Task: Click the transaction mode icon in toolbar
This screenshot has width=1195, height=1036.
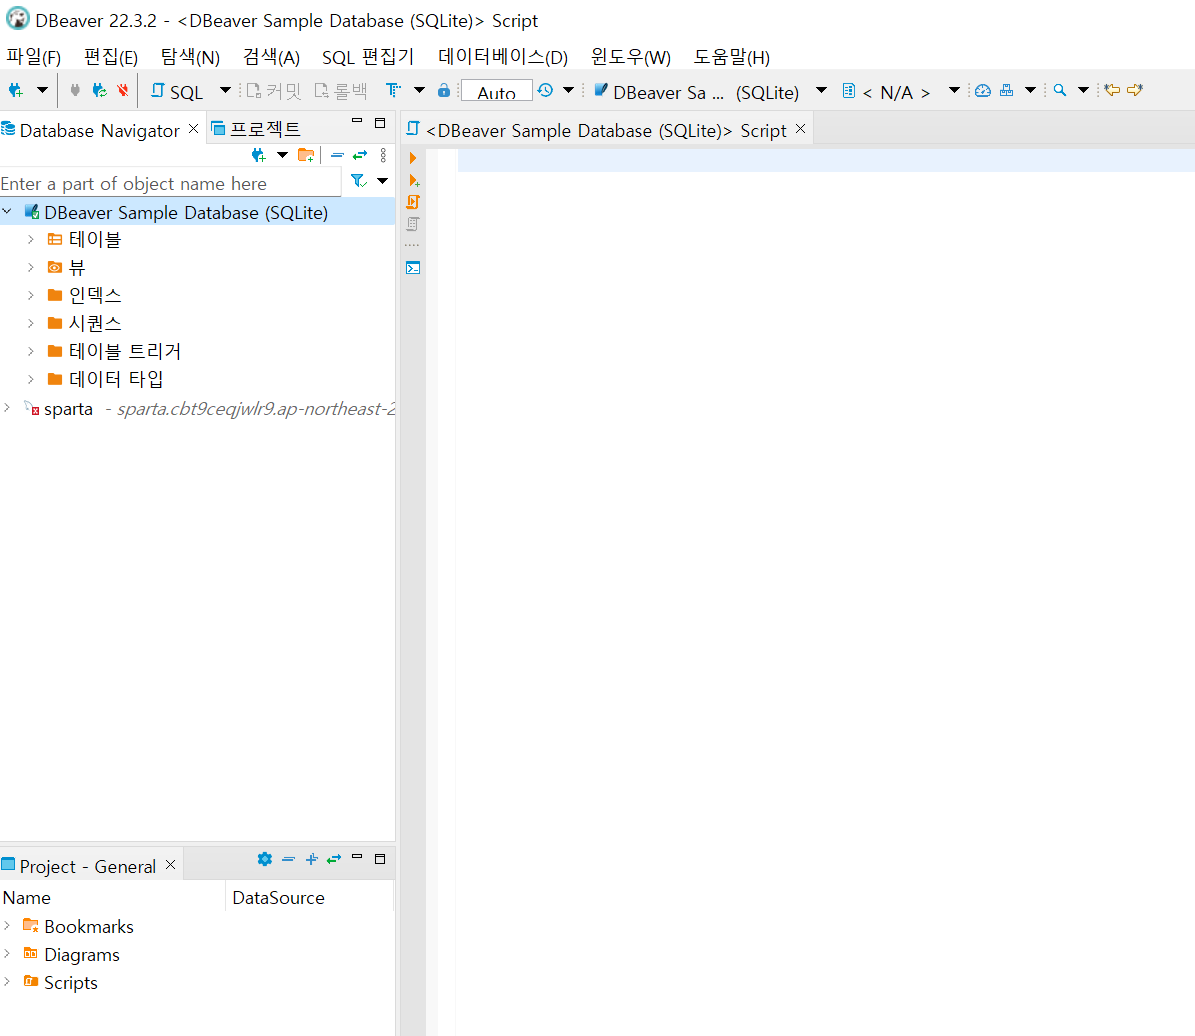Action: click(393, 90)
